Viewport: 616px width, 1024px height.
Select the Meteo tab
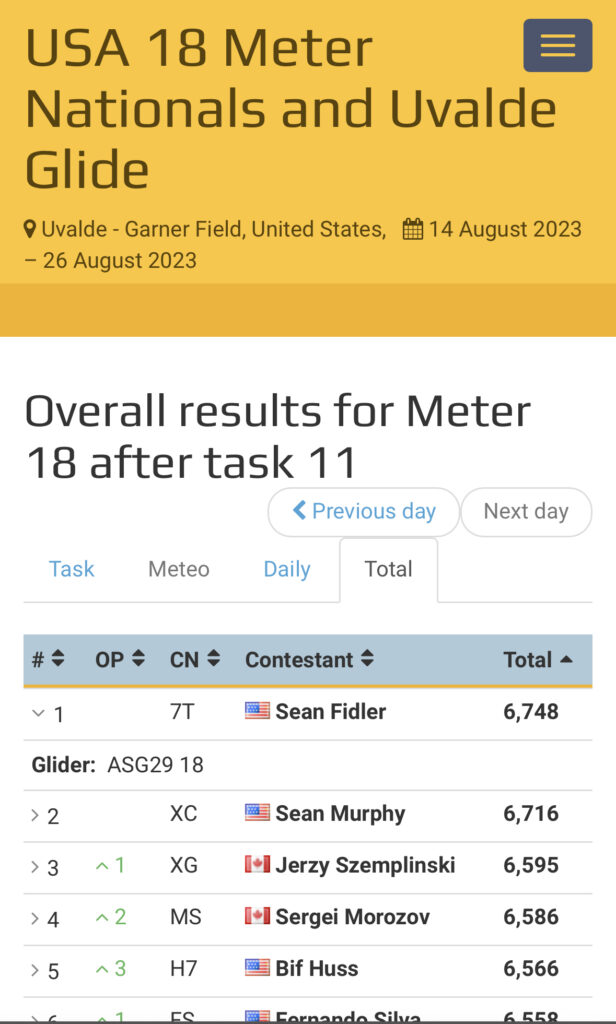click(x=179, y=569)
